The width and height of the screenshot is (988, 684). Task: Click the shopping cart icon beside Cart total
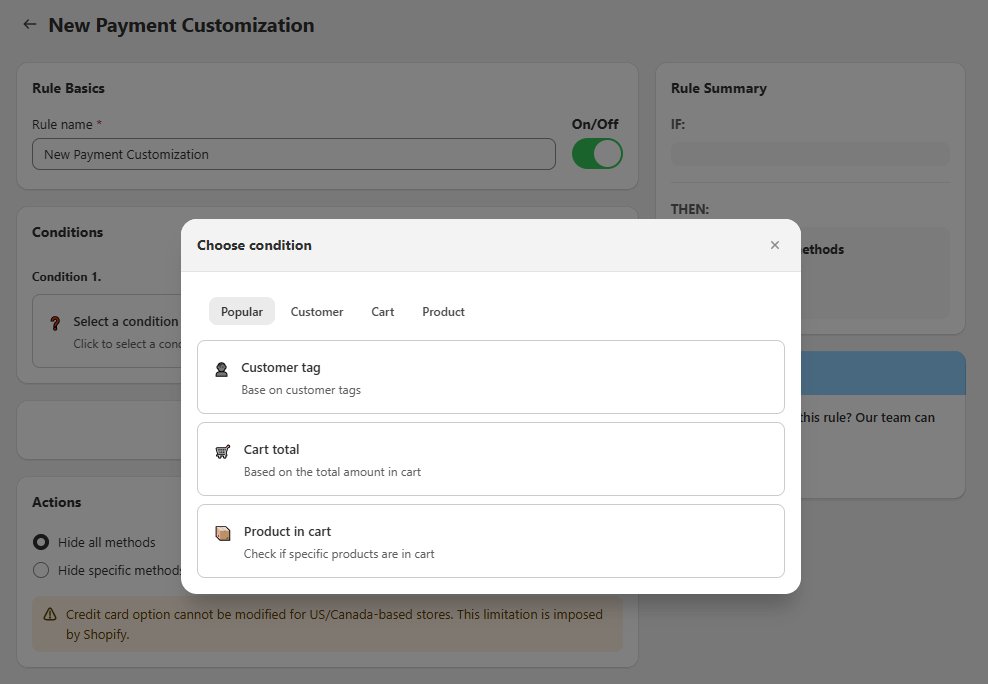pos(223,449)
